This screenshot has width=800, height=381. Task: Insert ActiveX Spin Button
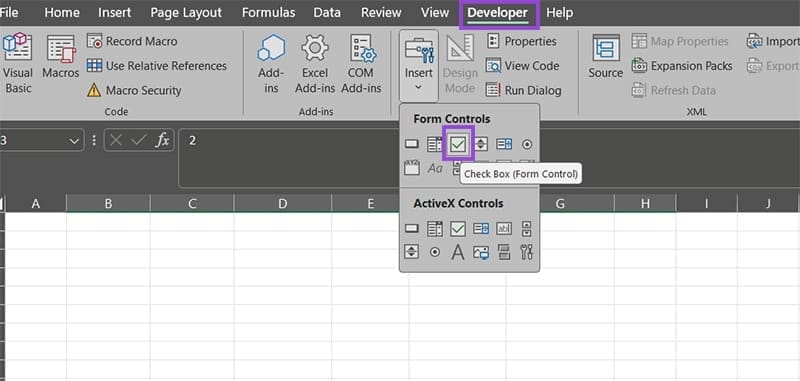(x=411, y=252)
